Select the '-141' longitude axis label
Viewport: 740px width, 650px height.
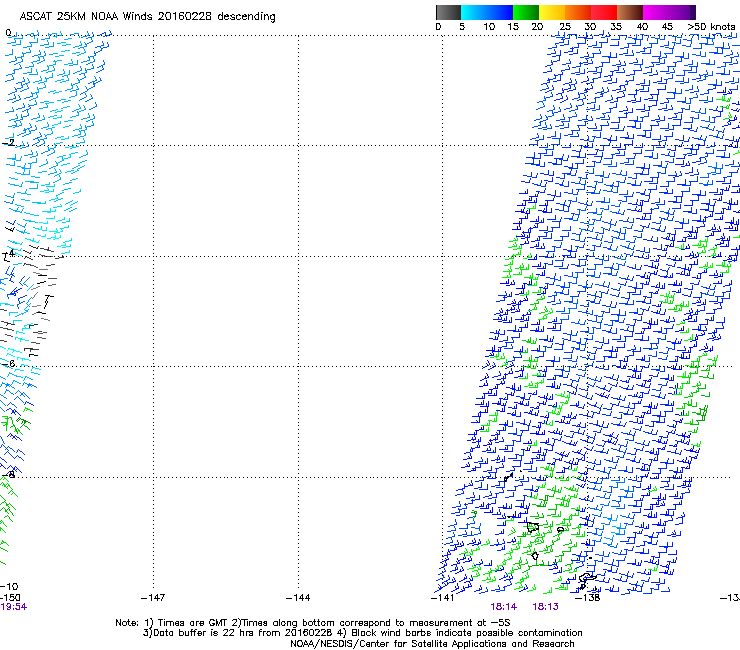point(442,598)
